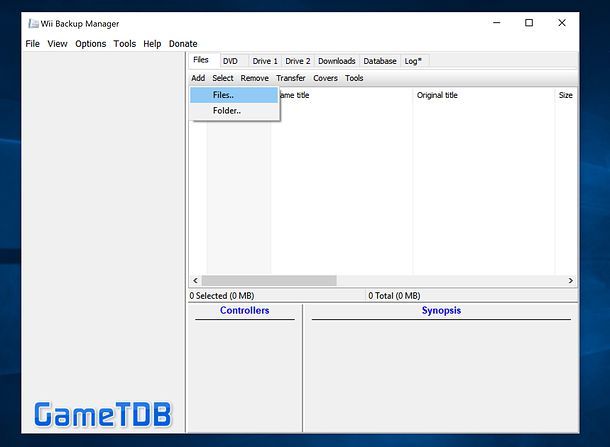610x447 pixels.
Task: Switch to the Downloads tab
Action: [337, 61]
